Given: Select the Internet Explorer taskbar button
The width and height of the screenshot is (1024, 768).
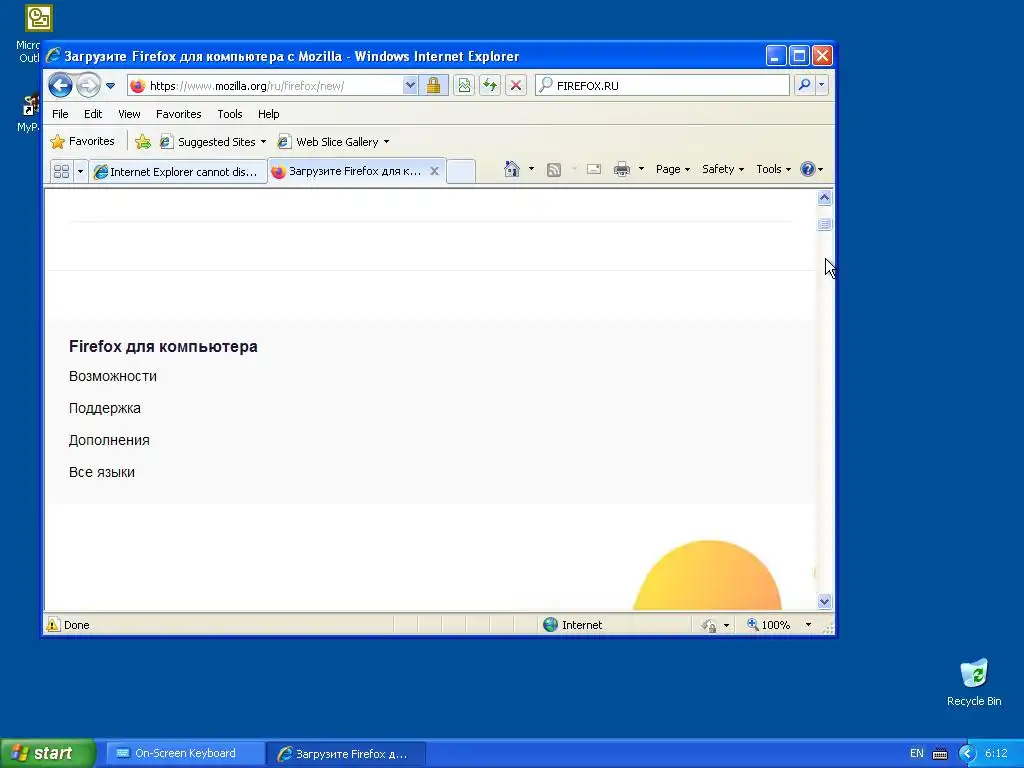Looking at the screenshot, I should click(346, 754).
